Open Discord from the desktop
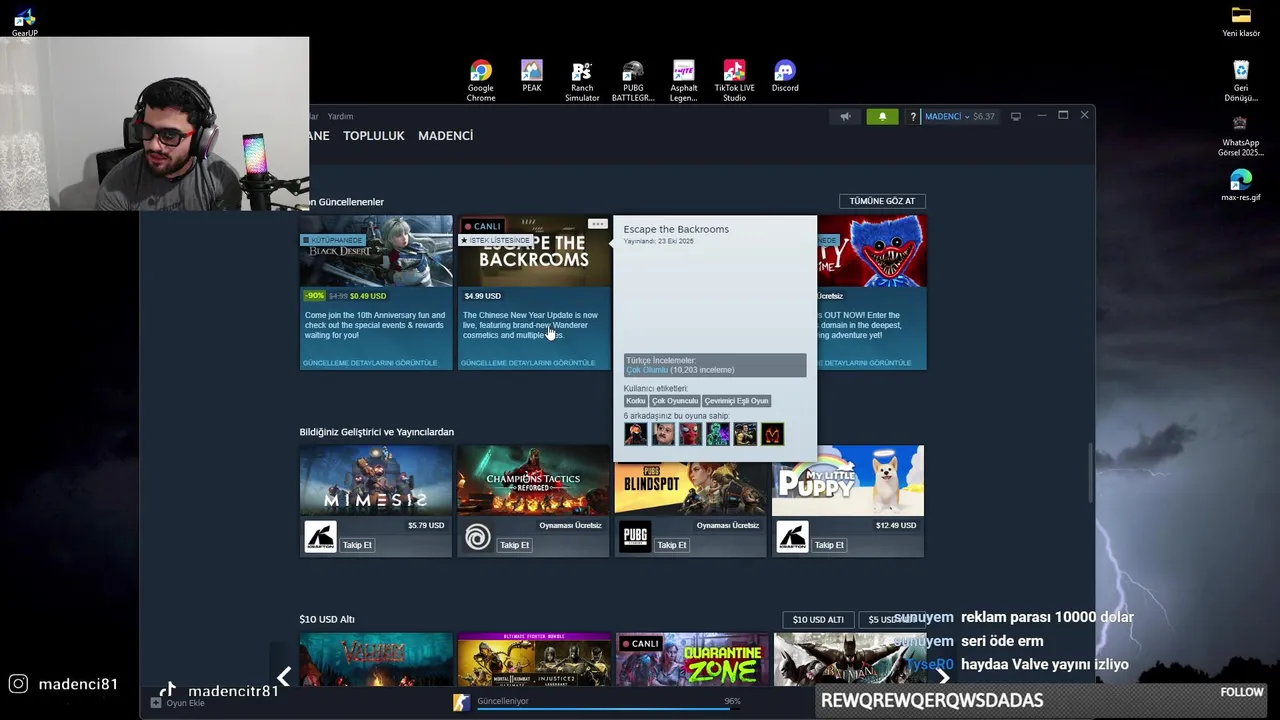Viewport: 1280px width, 720px height. tap(785, 77)
